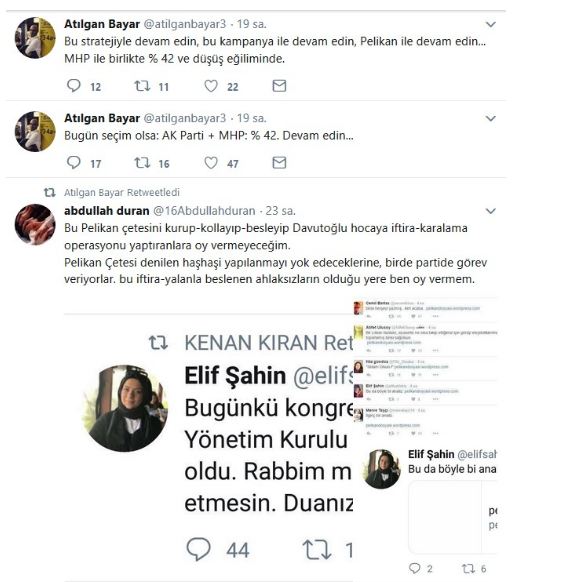Retweet the small Elif Şahin tweet with 6
The width and height of the screenshot is (569, 582).
(x=468, y=568)
